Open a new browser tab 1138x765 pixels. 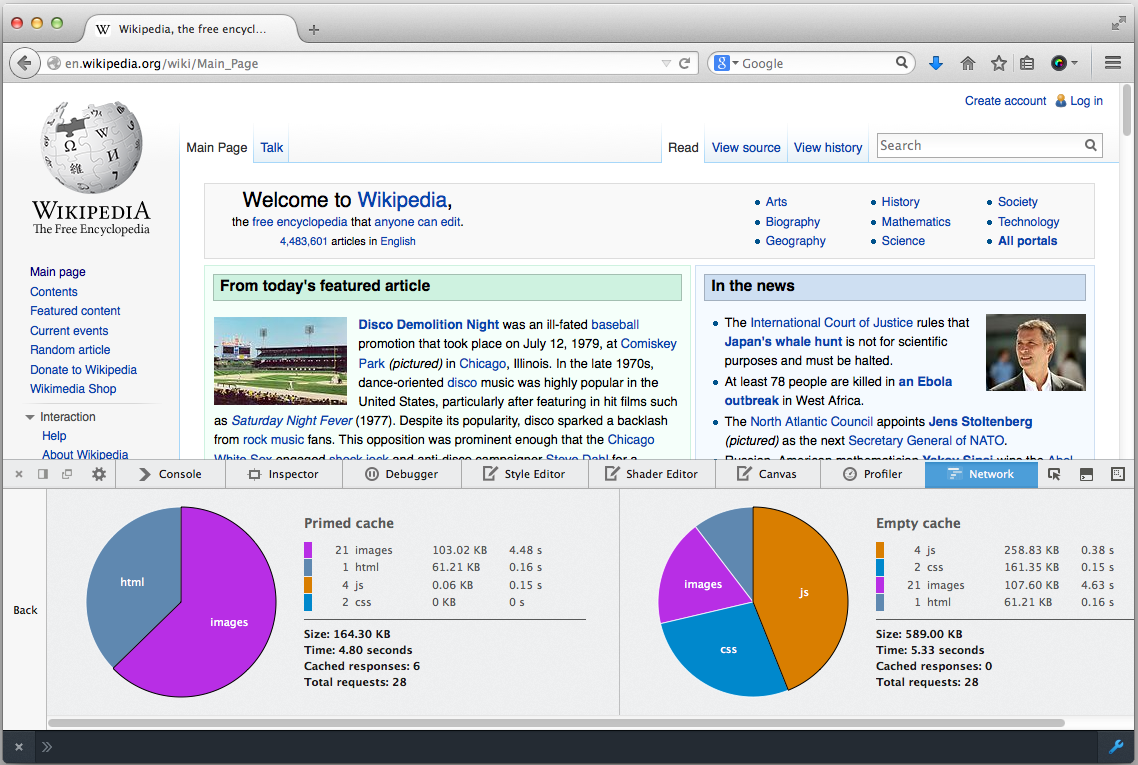coord(314,30)
